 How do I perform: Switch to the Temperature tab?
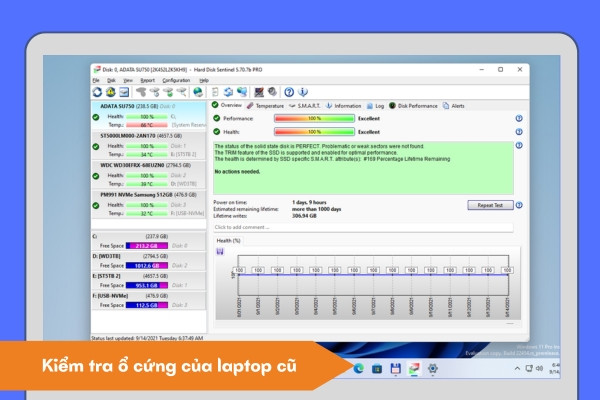pos(265,106)
